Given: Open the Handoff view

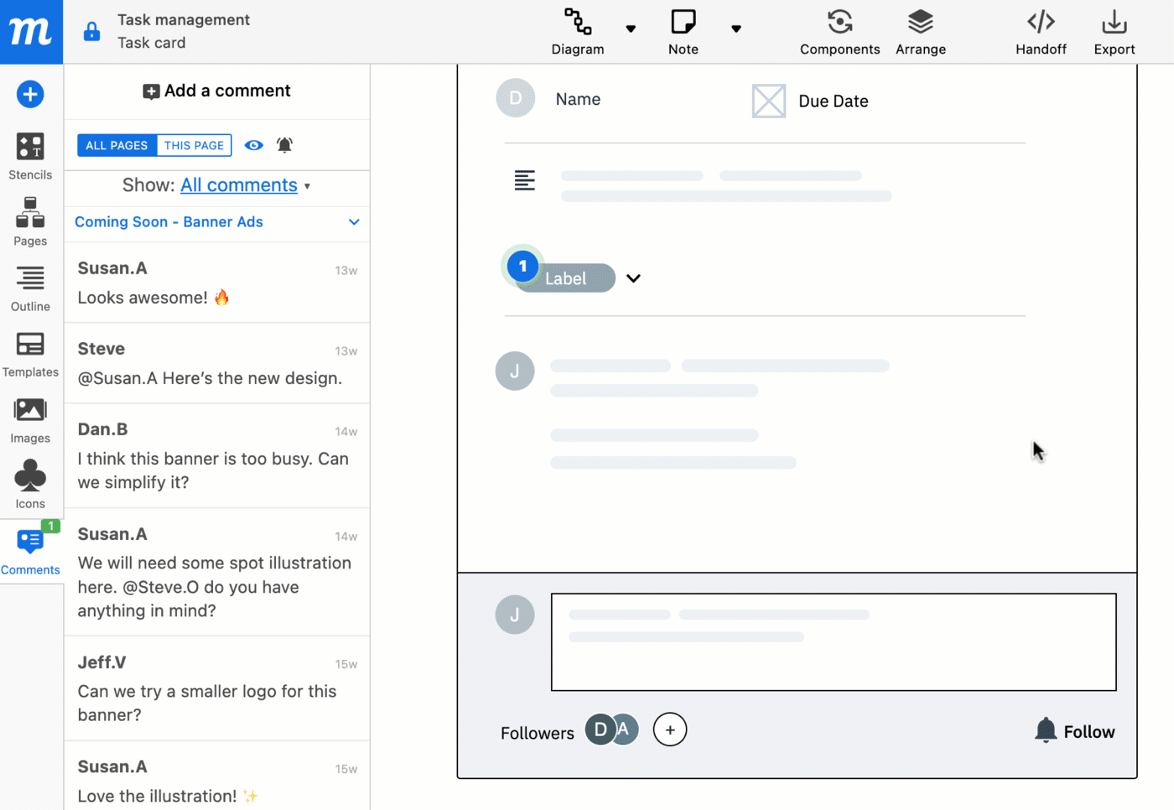Looking at the screenshot, I should pyautogui.click(x=1041, y=32).
